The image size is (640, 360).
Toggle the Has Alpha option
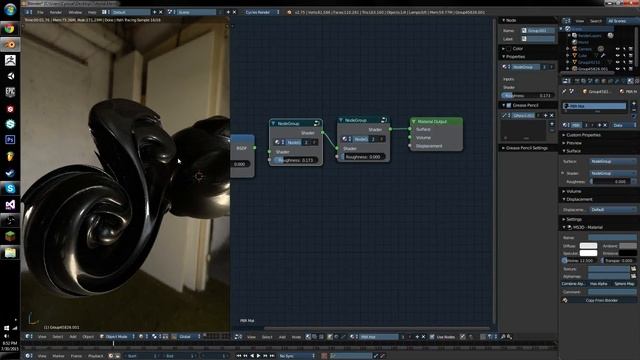click(x=599, y=284)
